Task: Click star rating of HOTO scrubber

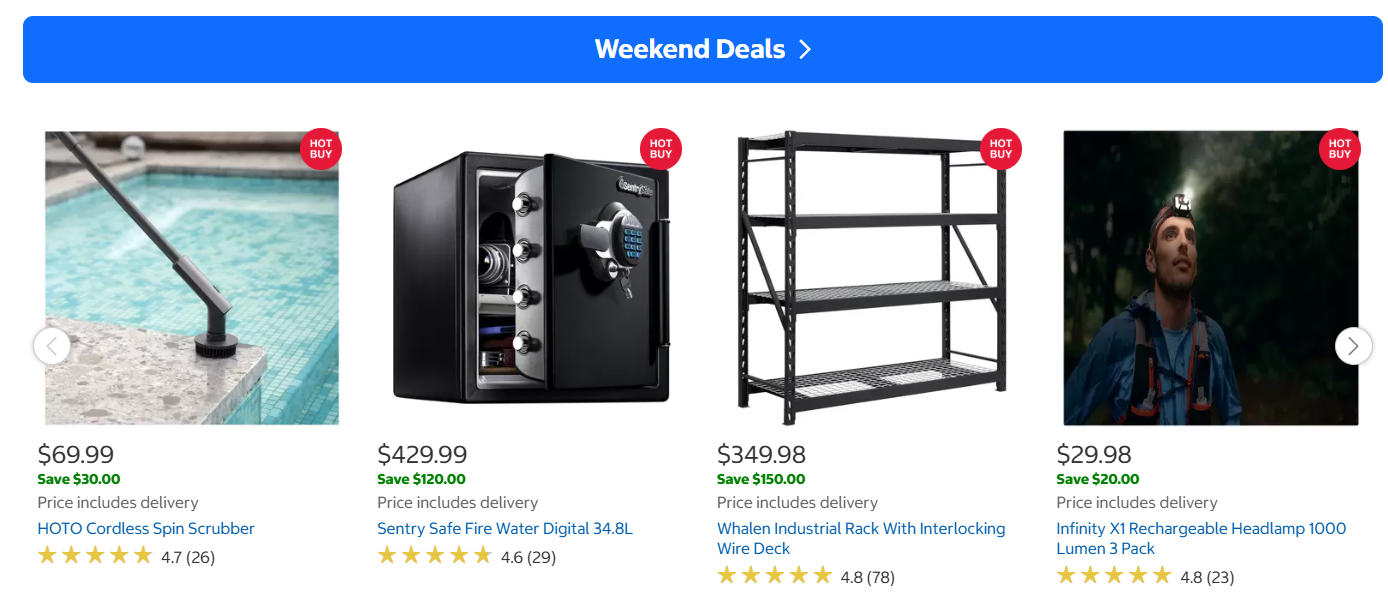Action: pyautogui.click(x=95, y=556)
